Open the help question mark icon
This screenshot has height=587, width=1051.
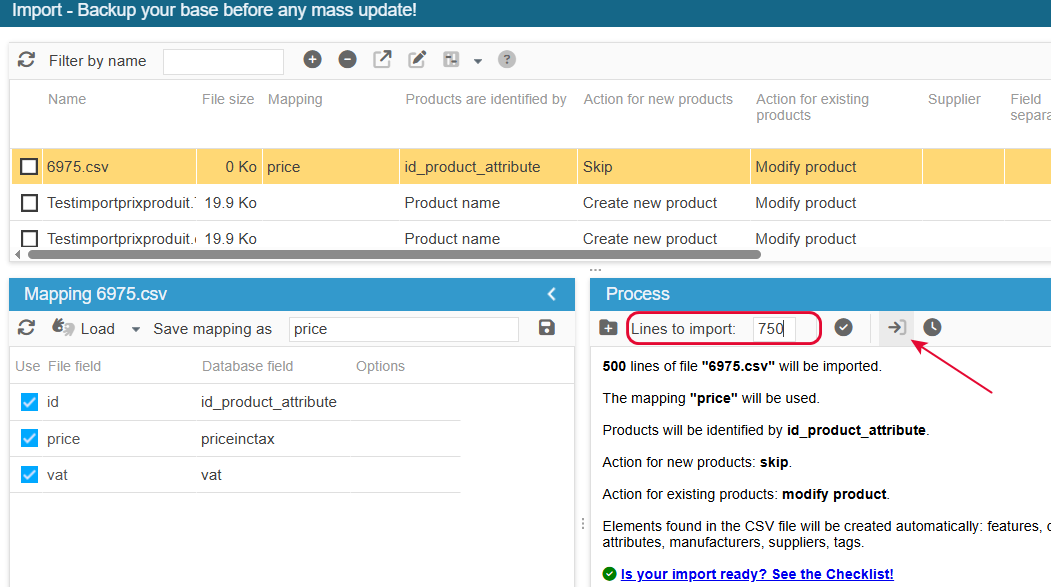pos(507,60)
